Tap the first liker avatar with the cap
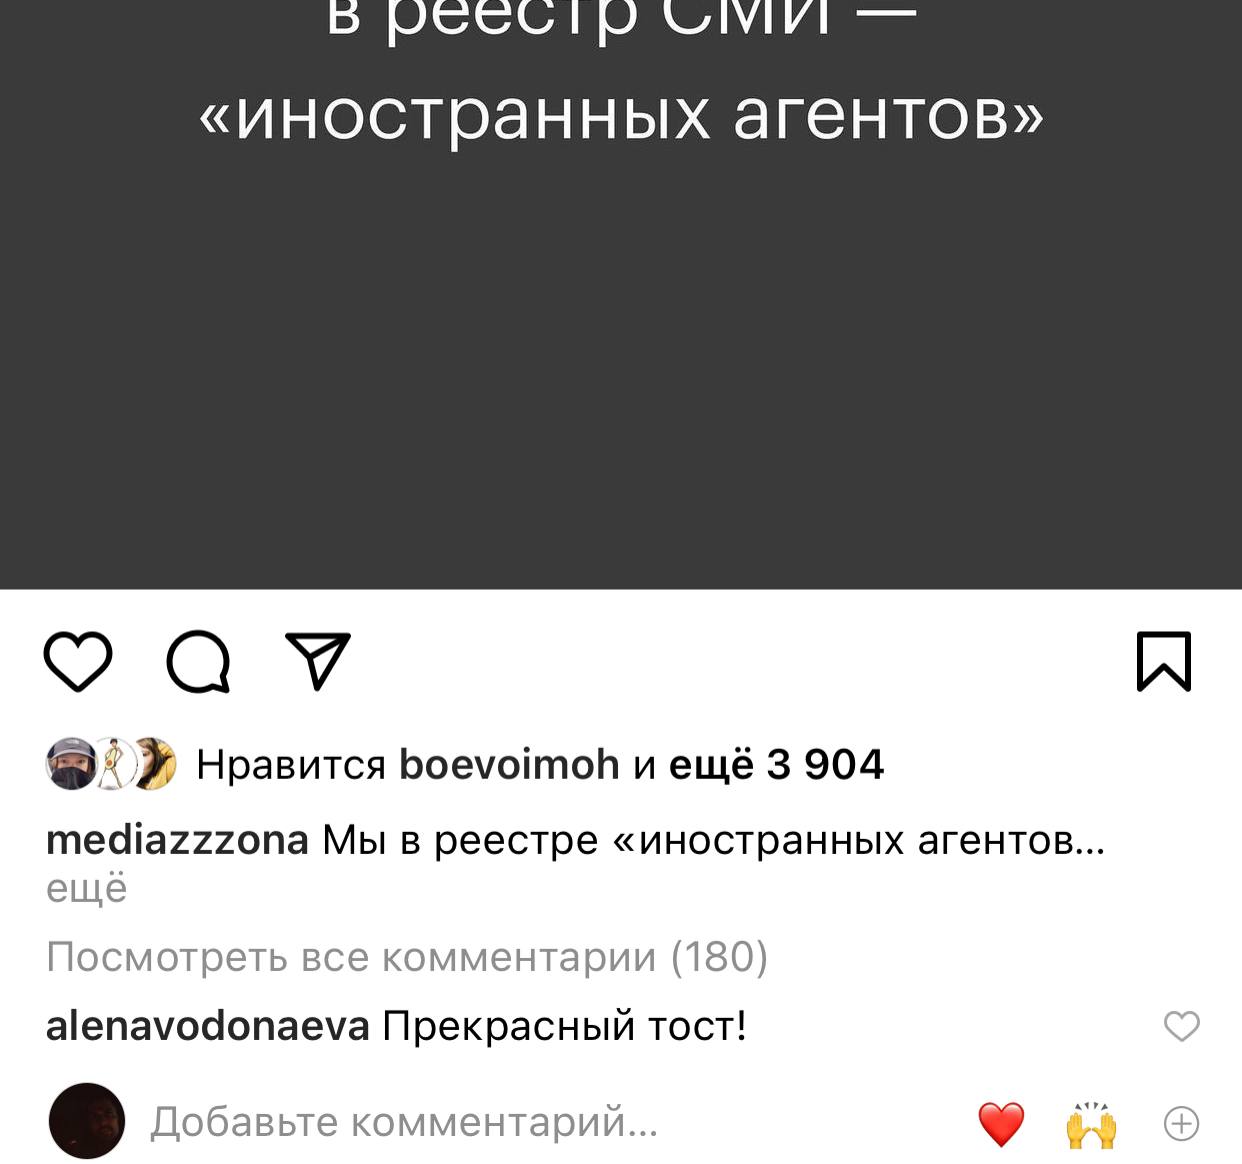This screenshot has height=1164, width=1242. coord(70,764)
